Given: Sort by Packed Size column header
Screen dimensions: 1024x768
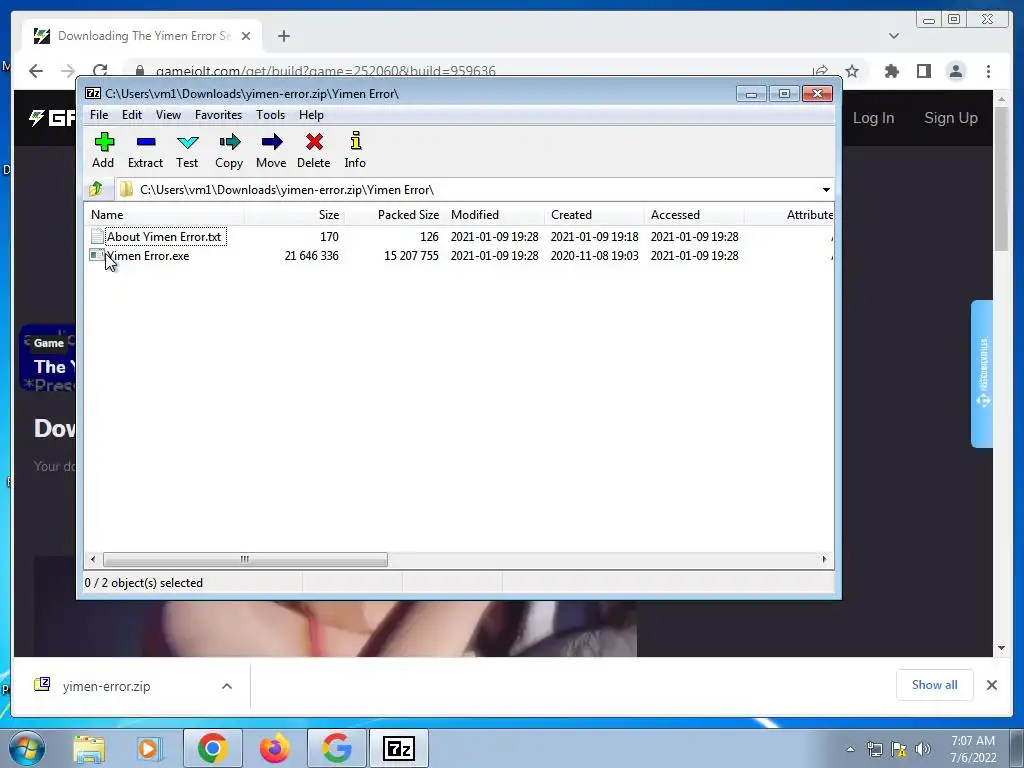Looking at the screenshot, I should click(x=394, y=215).
